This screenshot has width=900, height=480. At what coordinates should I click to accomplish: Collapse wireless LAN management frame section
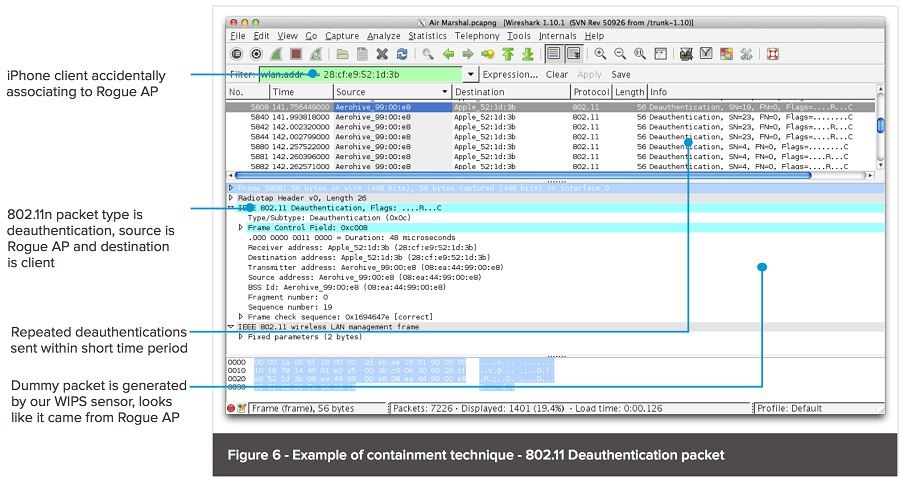tap(231, 327)
